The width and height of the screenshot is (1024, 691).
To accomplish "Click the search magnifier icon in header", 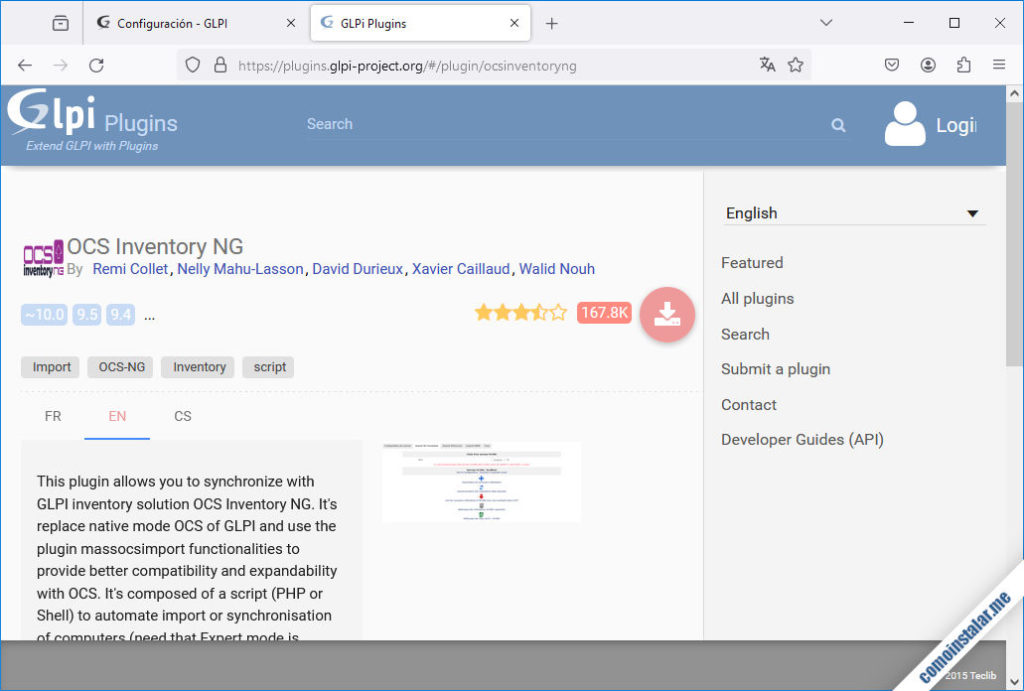I will coord(838,125).
